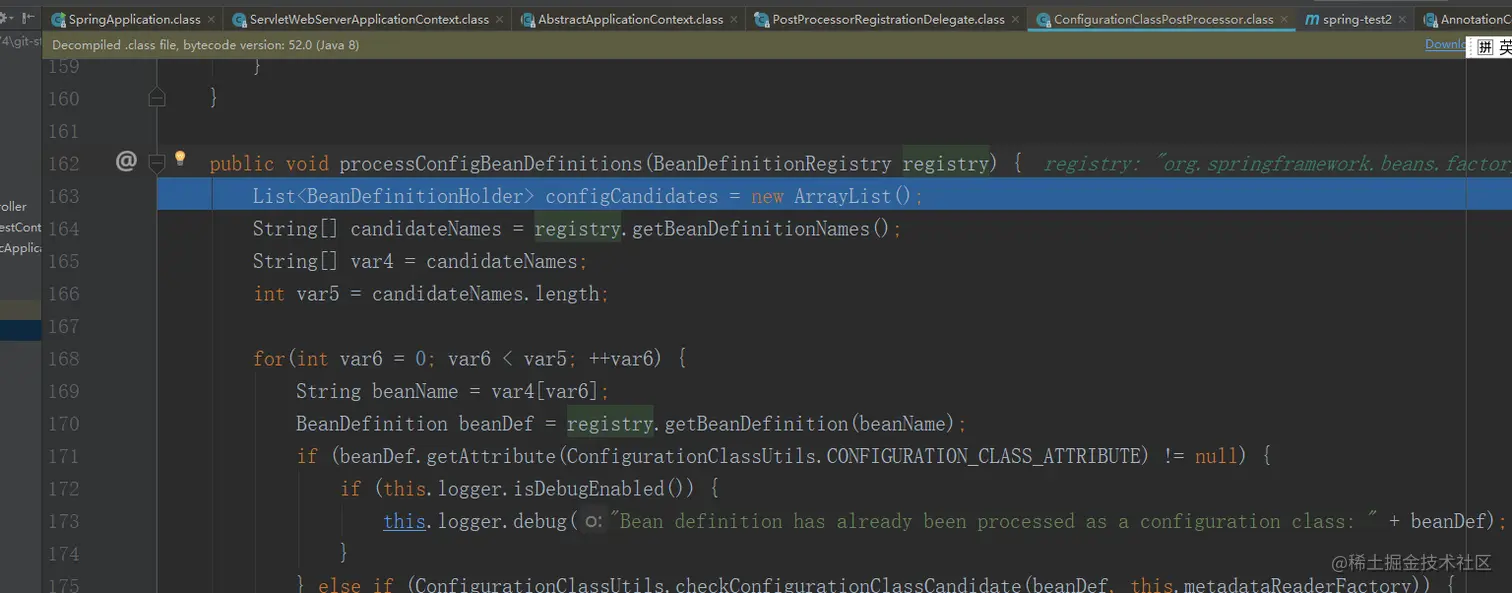Screen dimensions: 1512x593
Task: Click the spring-test2 Maven m icon
Action: tap(1311, 19)
